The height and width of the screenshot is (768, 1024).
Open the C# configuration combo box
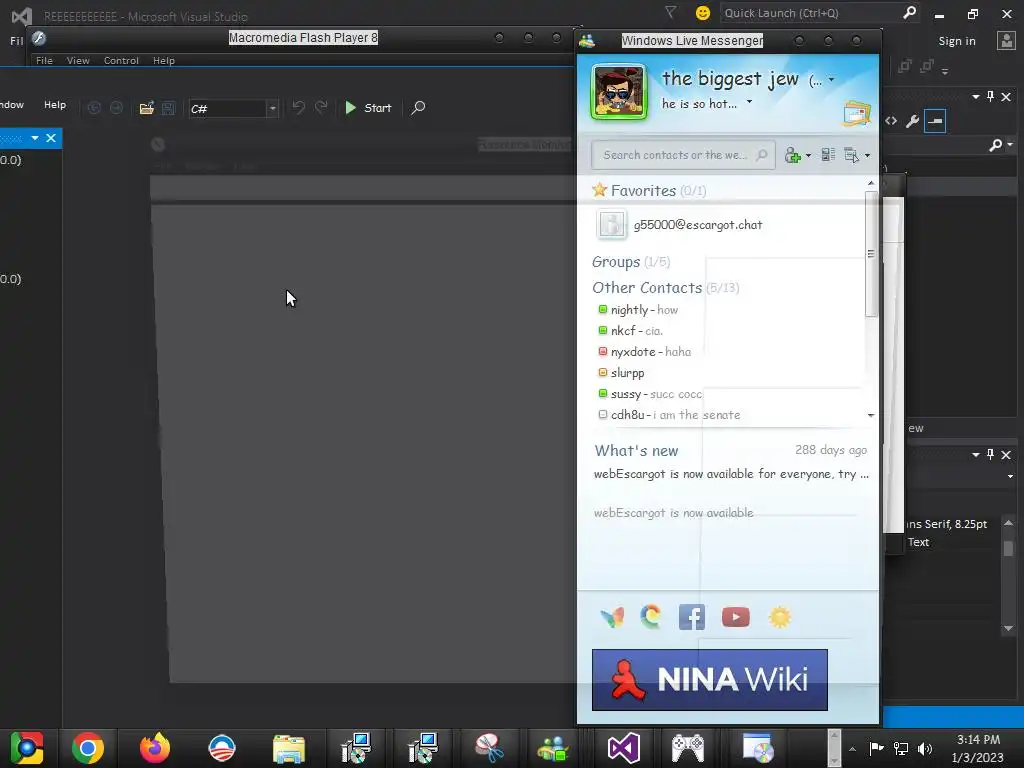233,108
